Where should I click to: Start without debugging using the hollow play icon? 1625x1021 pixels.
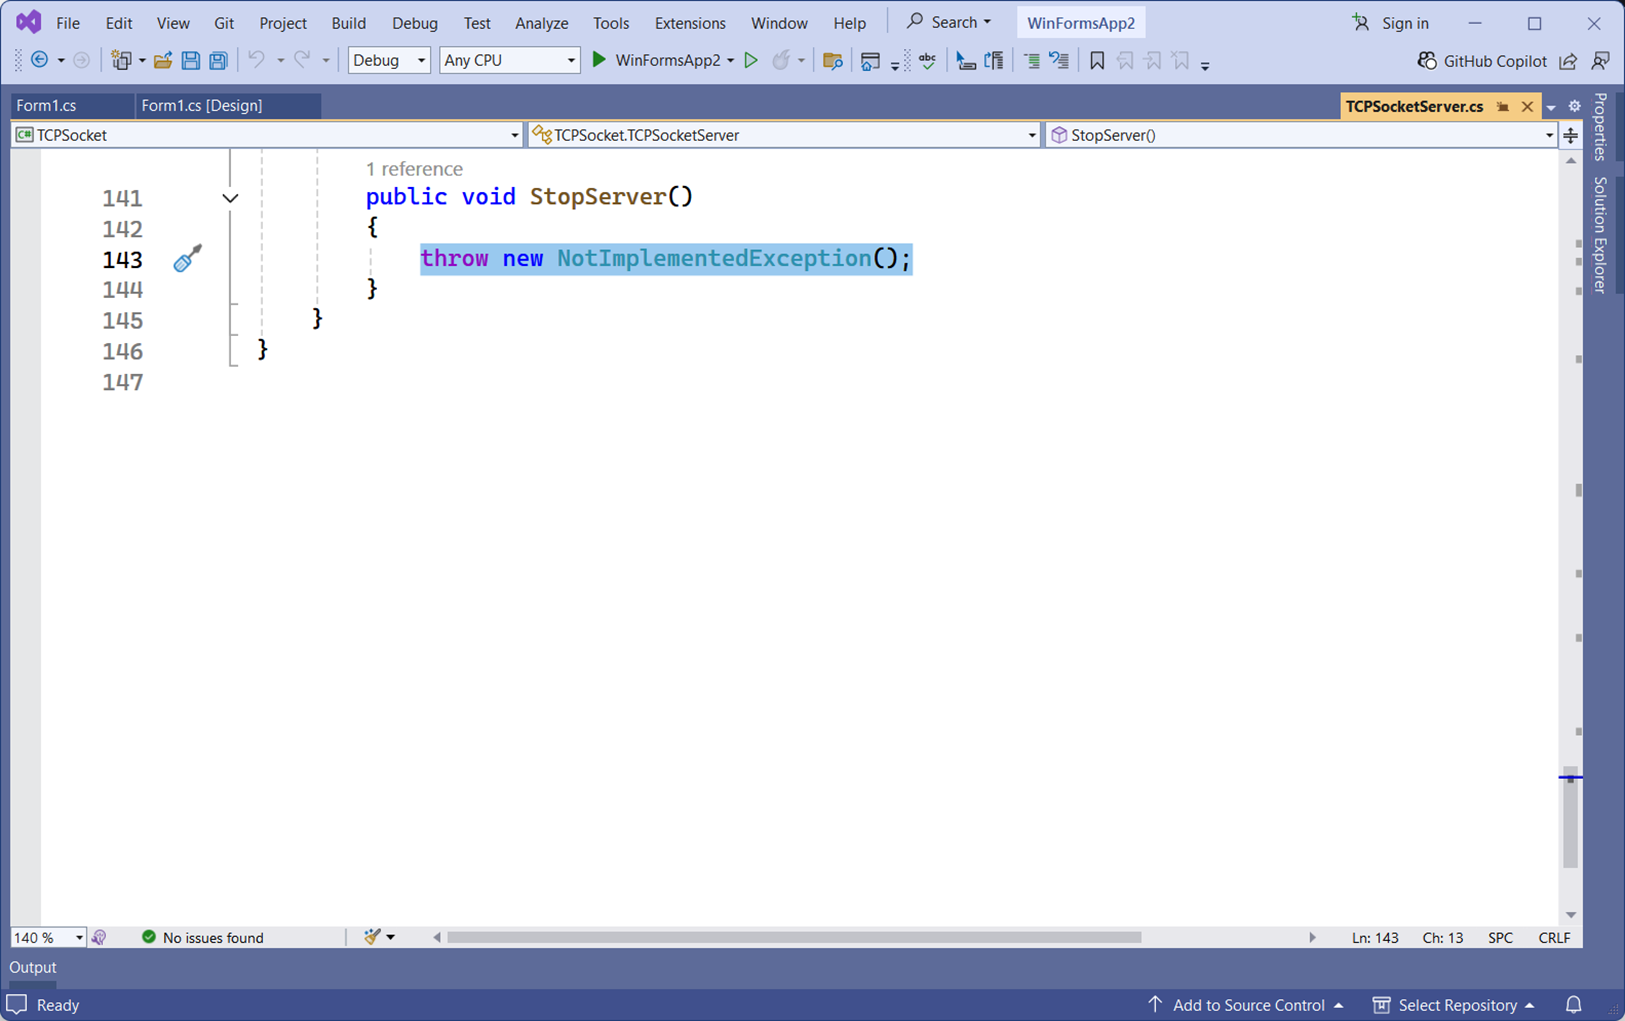tap(751, 60)
